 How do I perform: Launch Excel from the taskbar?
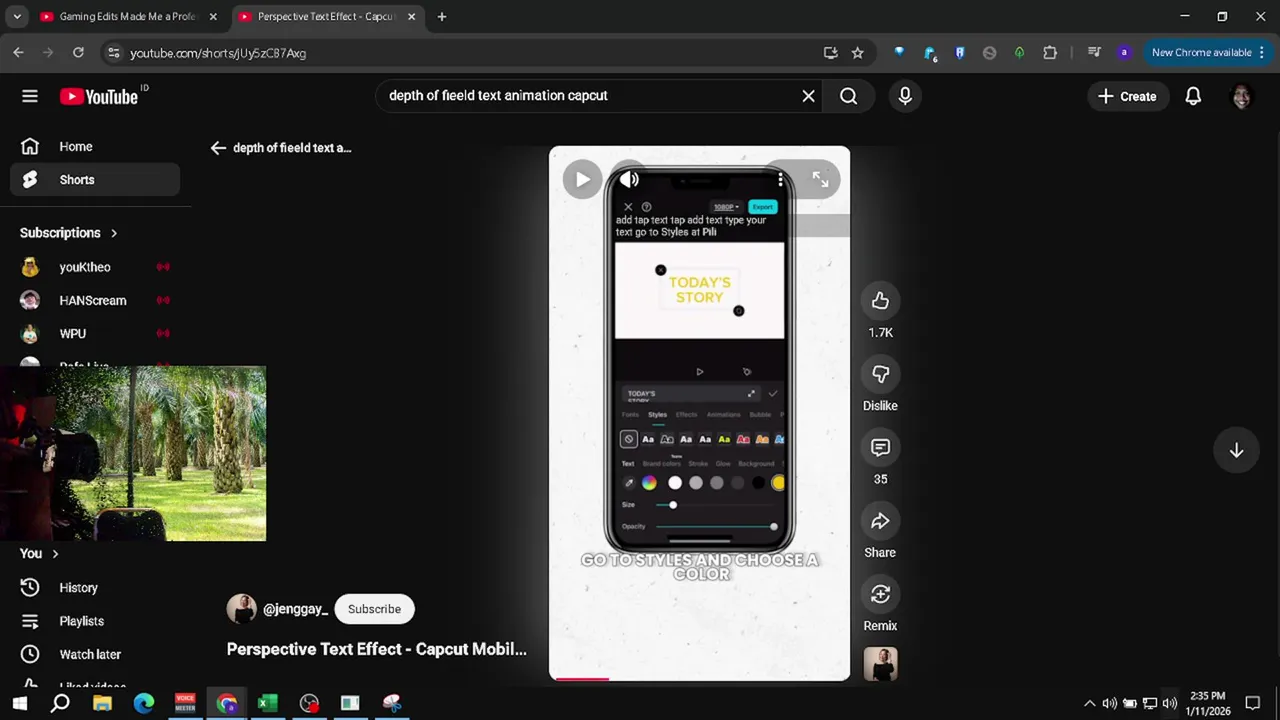tap(267, 703)
